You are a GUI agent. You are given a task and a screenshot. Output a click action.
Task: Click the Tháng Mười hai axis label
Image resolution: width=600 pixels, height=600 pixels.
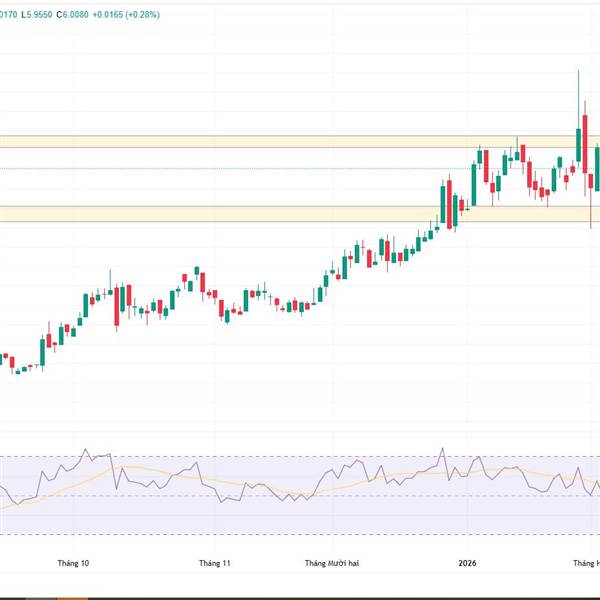click(331, 564)
